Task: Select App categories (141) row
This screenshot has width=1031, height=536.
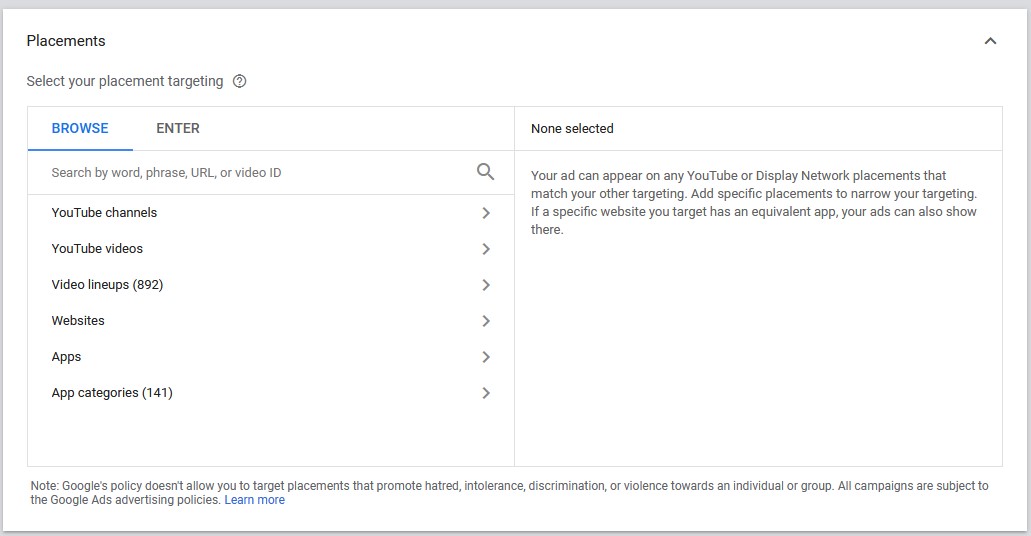Action: [x=112, y=392]
